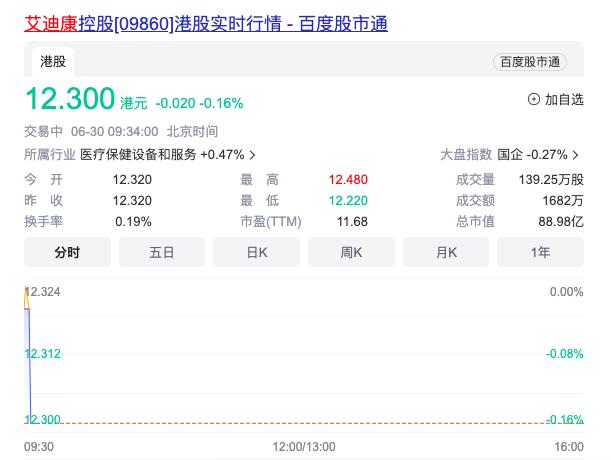
Task: Click the 昨收 value 12.320
Action: point(132,201)
